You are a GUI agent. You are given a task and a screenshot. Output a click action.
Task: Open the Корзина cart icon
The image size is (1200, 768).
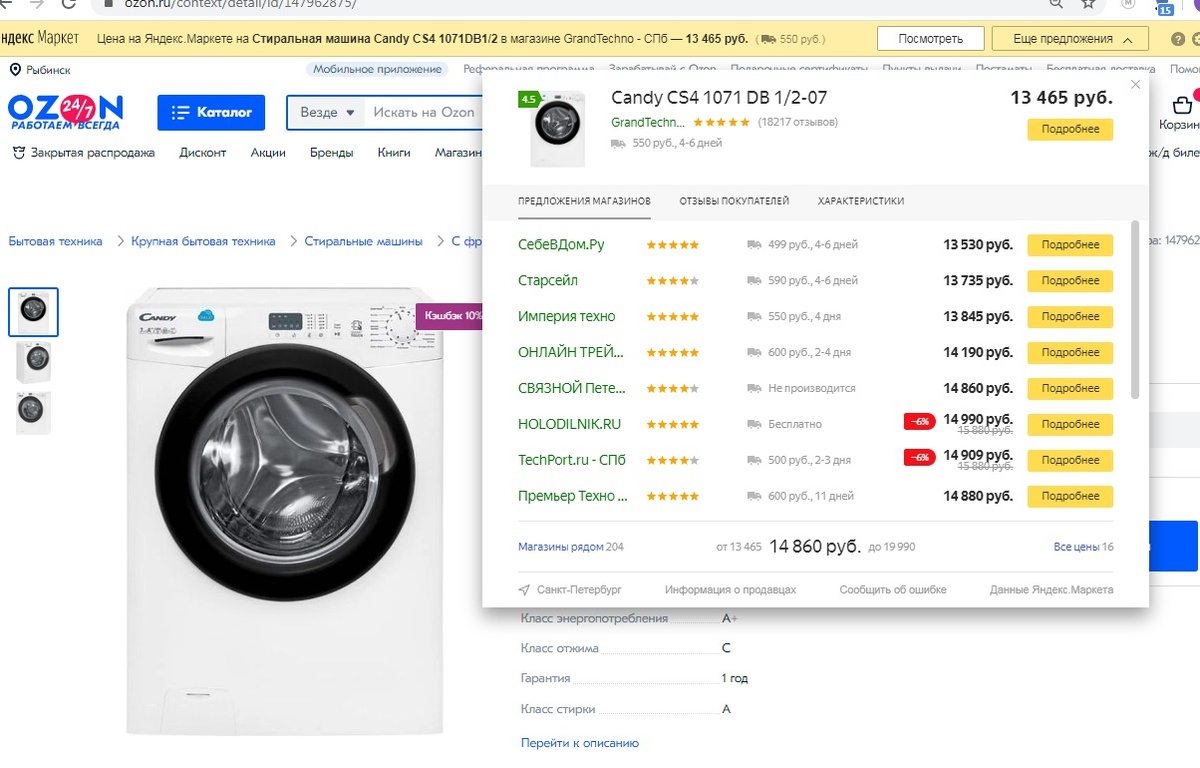pos(1182,105)
